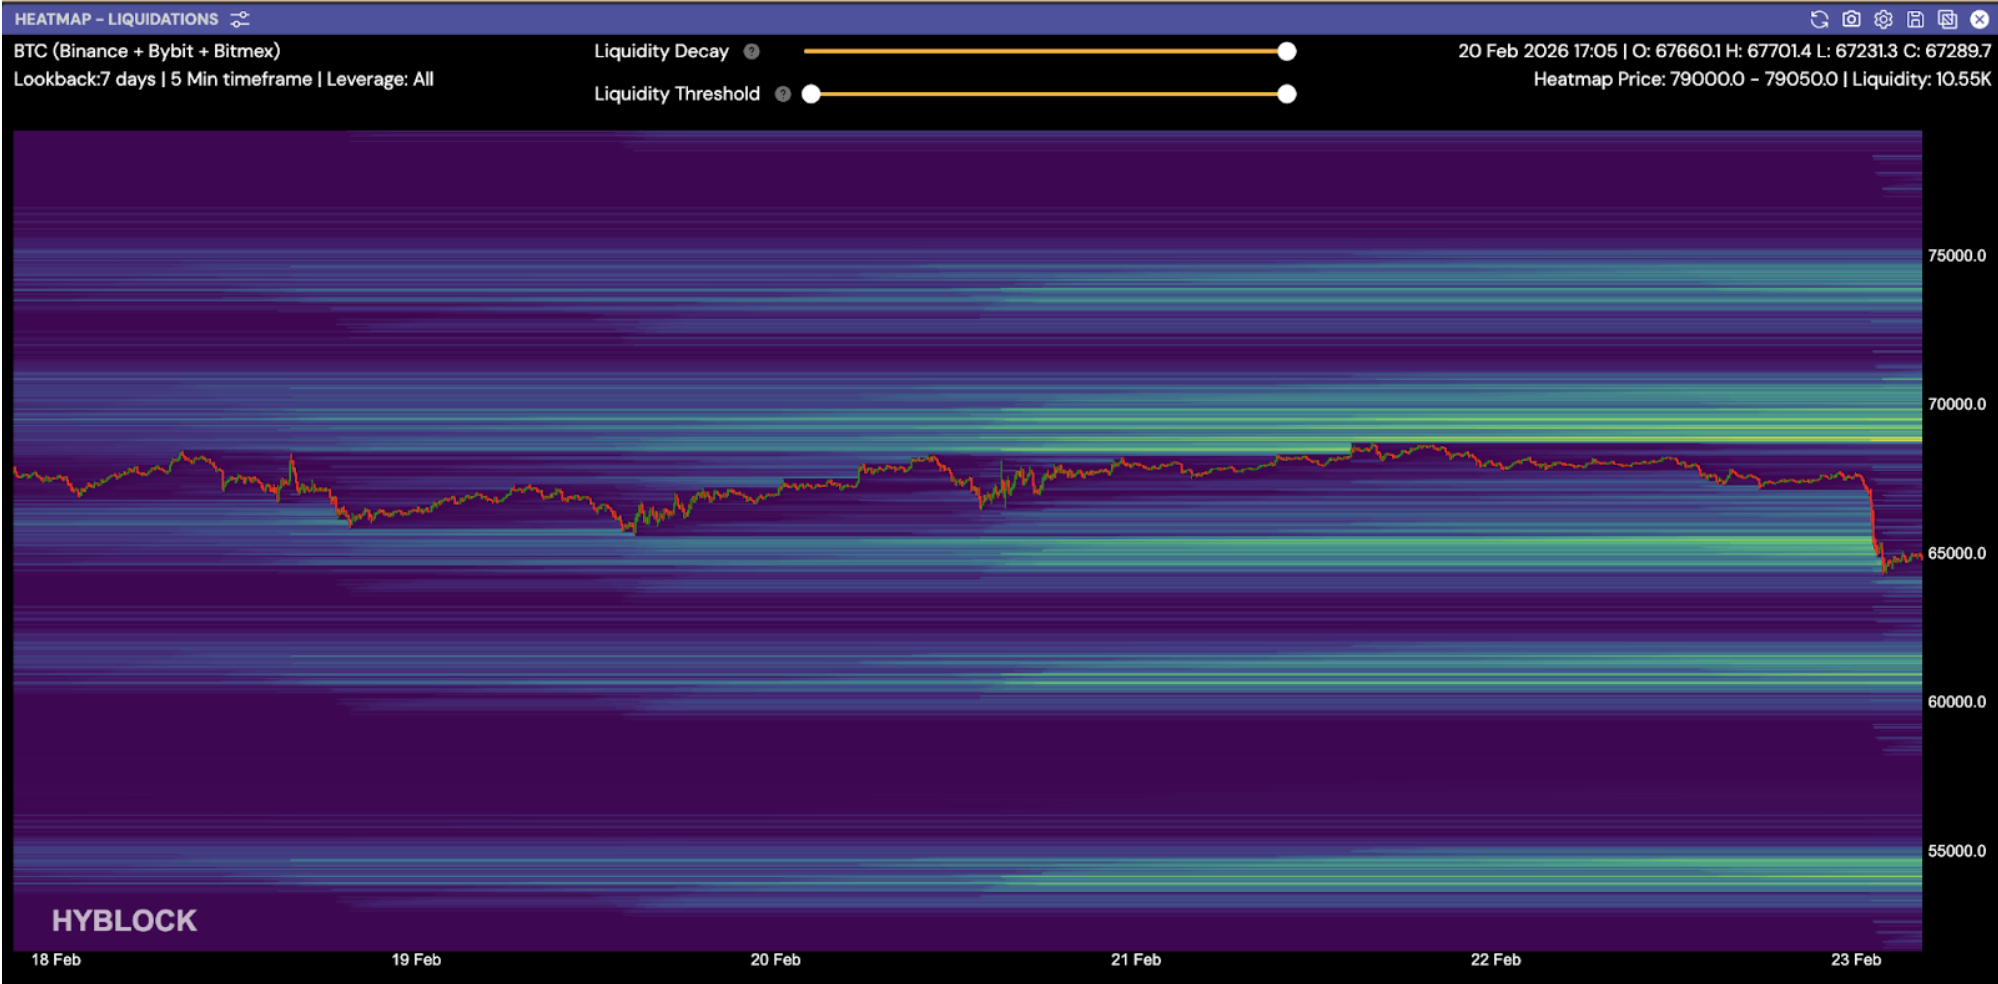The height and width of the screenshot is (984, 1998).
Task: Click the 55000.0 price axis label
Action: click(x=1957, y=851)
